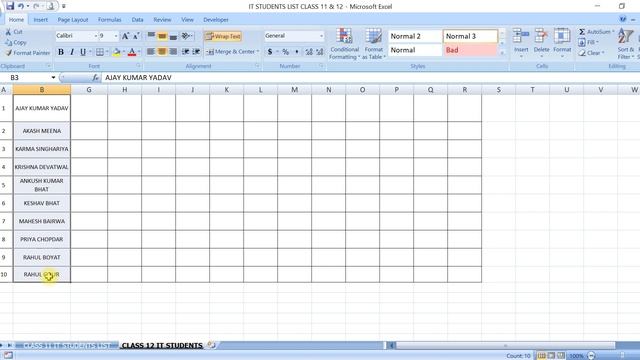640x360 pixels.
Task: Click Insert cells icon
Action: tap(521, 36)
